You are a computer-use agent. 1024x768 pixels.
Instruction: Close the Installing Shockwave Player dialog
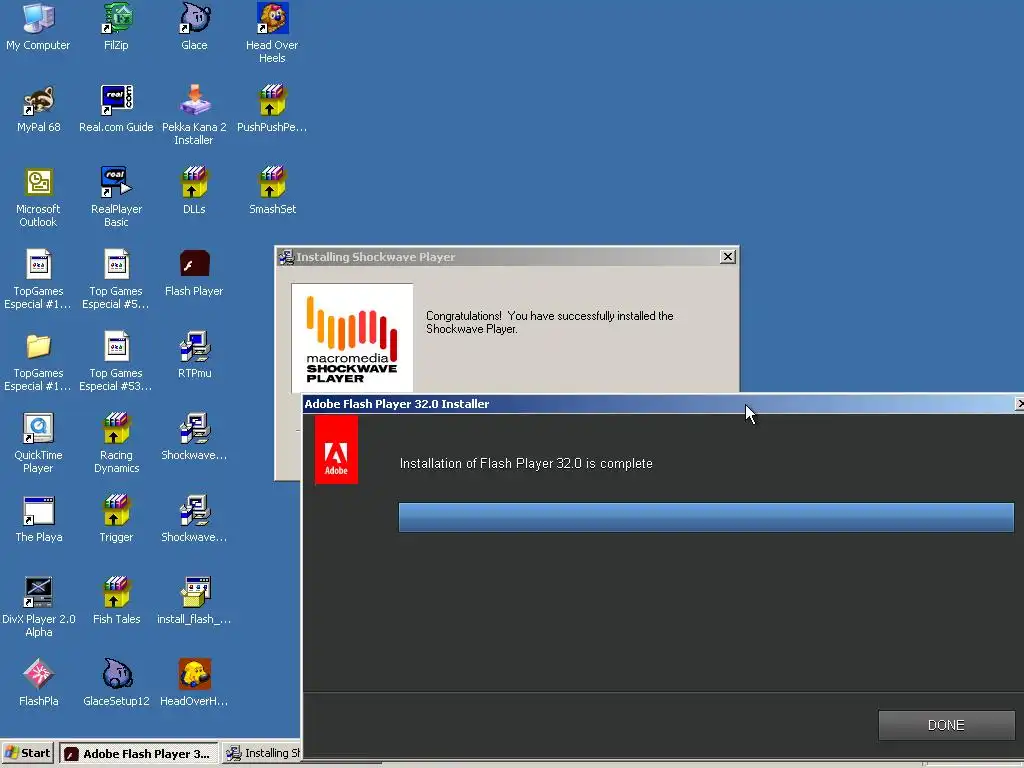[x=728, y=257]
